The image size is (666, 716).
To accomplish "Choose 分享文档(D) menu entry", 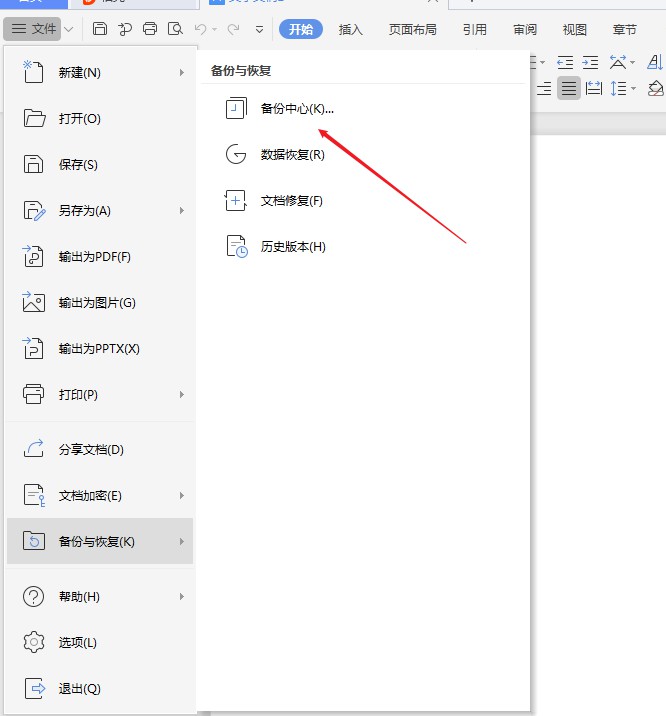I will (x=100, y=449).
